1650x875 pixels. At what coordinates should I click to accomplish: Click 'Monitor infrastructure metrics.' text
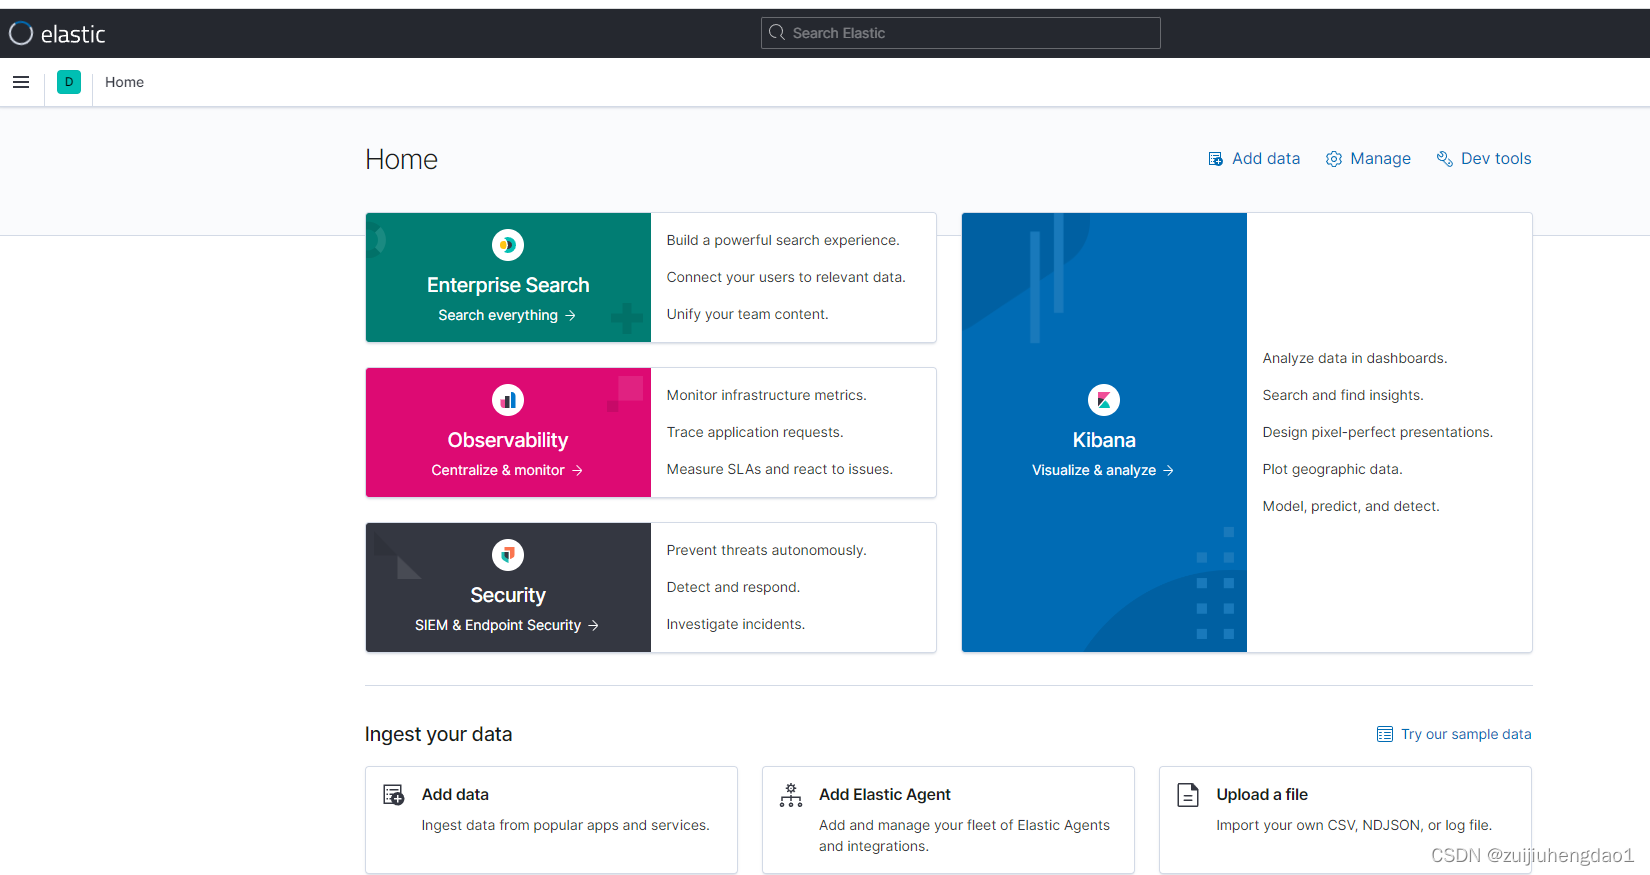click(766, 395)
